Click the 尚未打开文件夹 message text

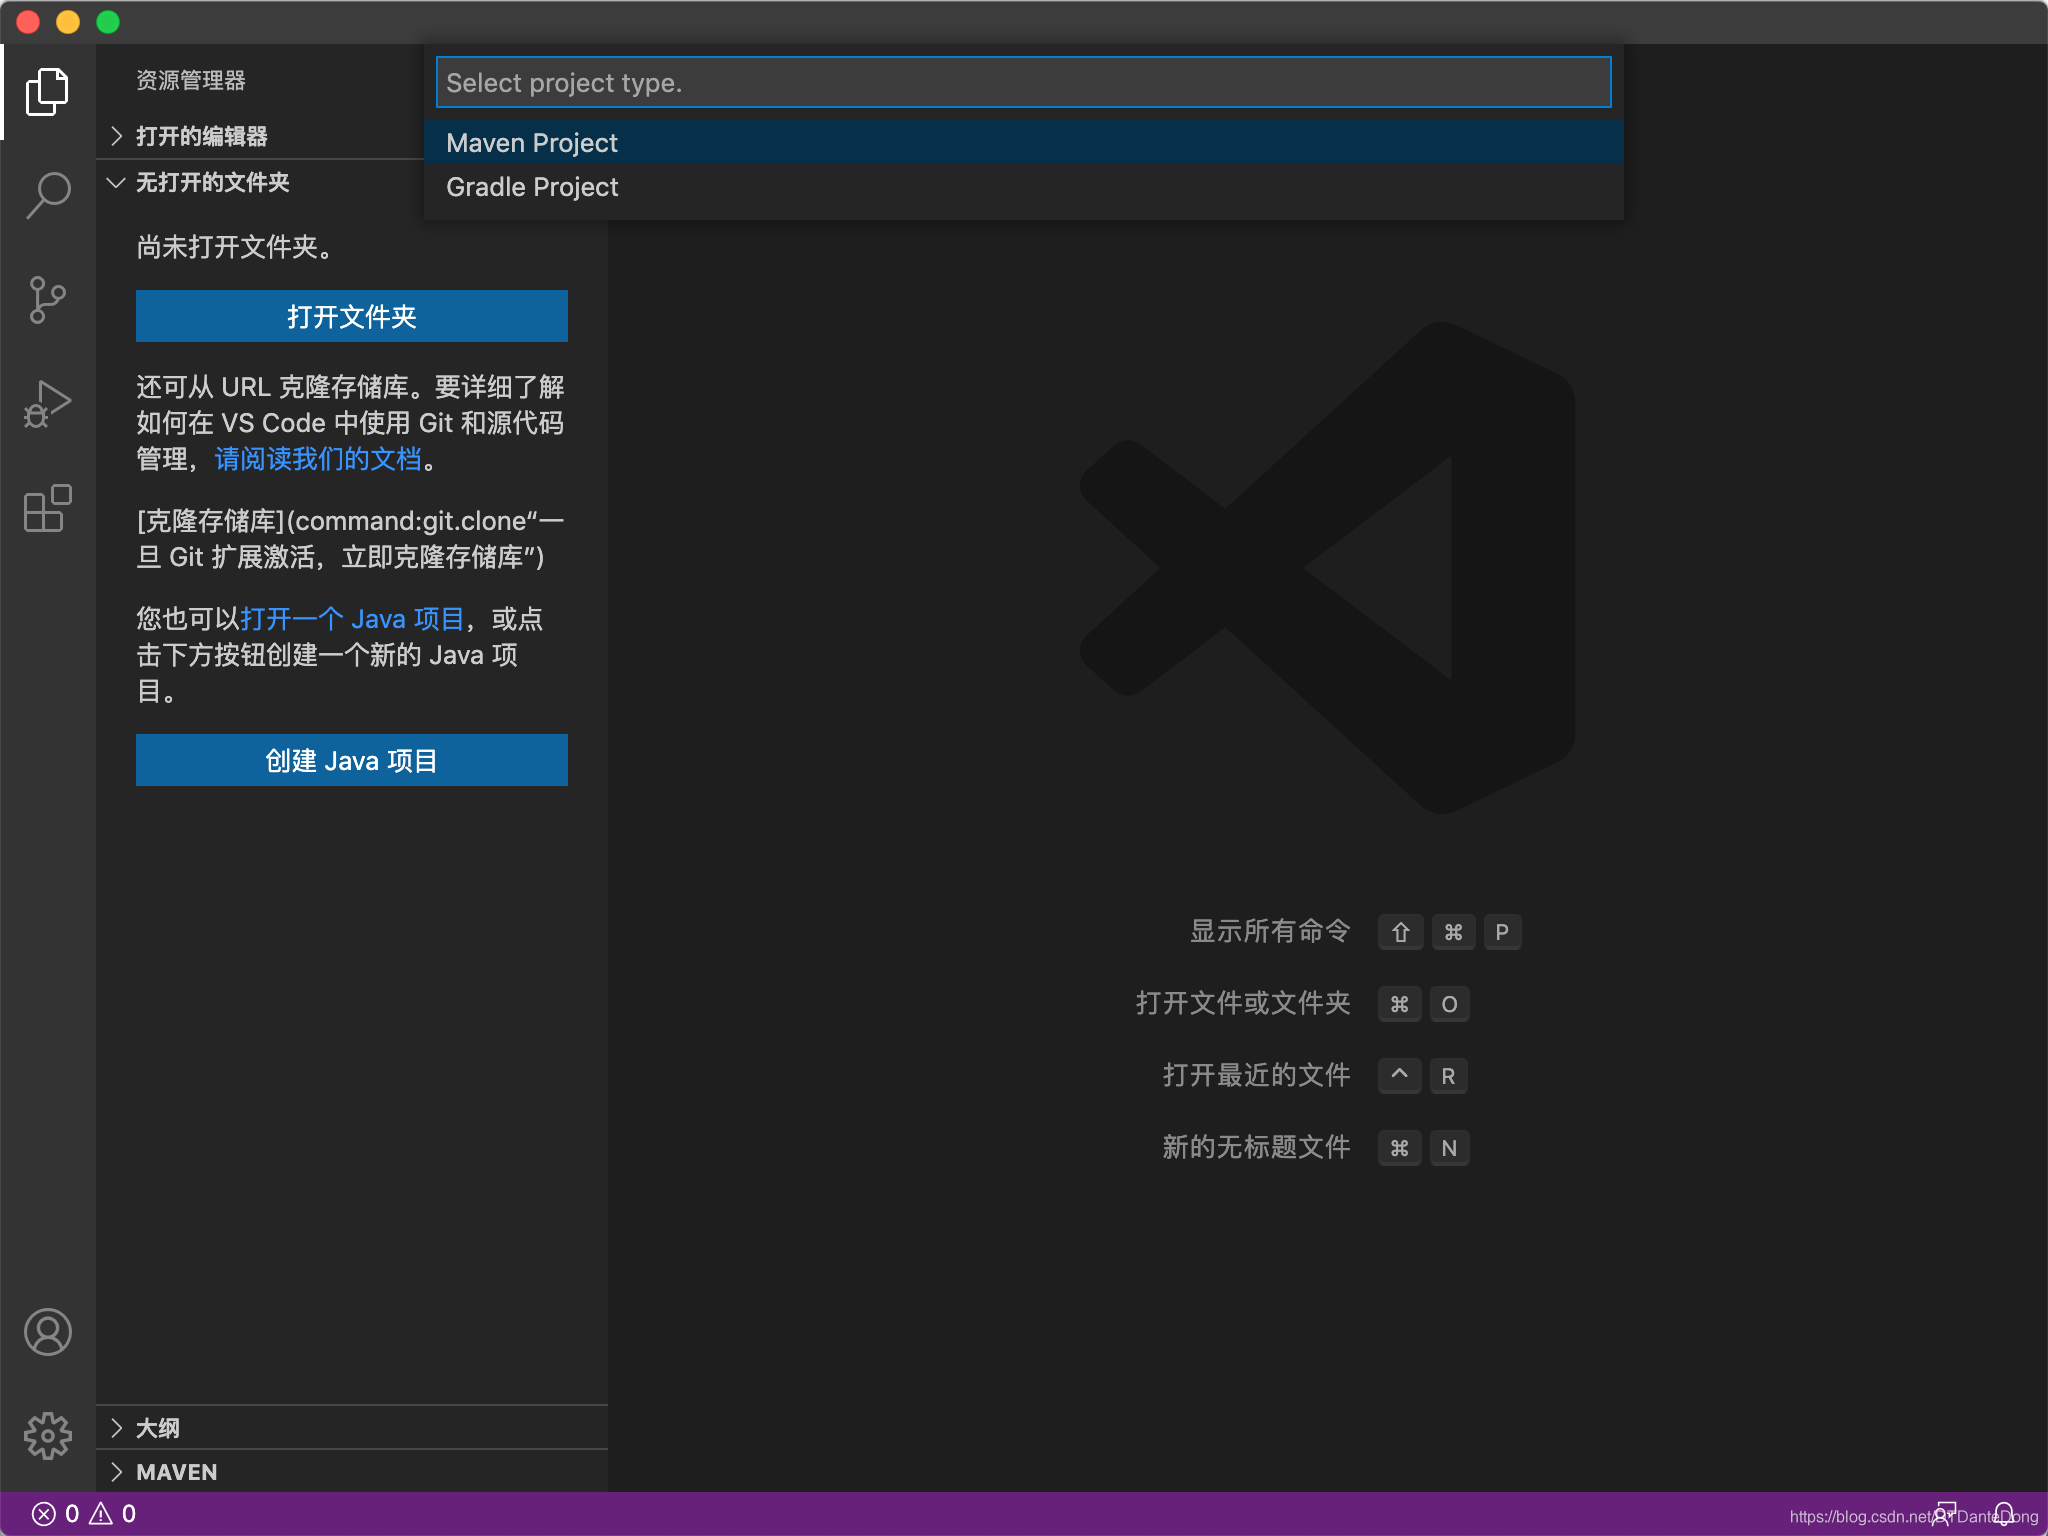click(235, 247)
